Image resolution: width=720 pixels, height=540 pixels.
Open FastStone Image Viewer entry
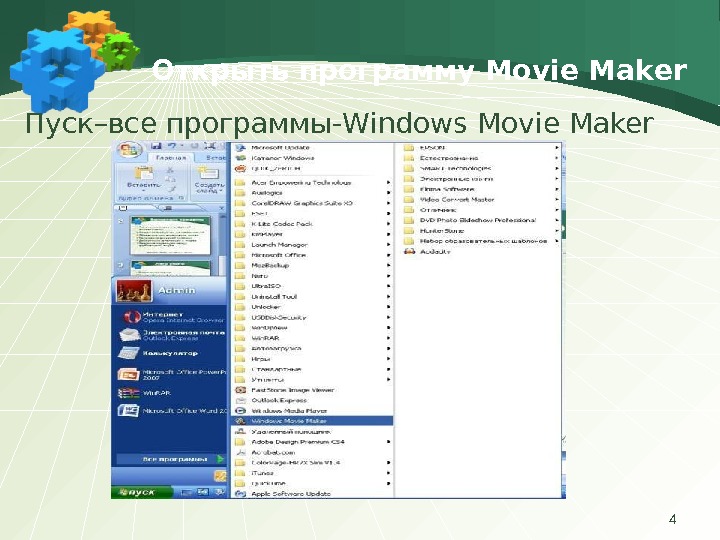click(312, 390)
